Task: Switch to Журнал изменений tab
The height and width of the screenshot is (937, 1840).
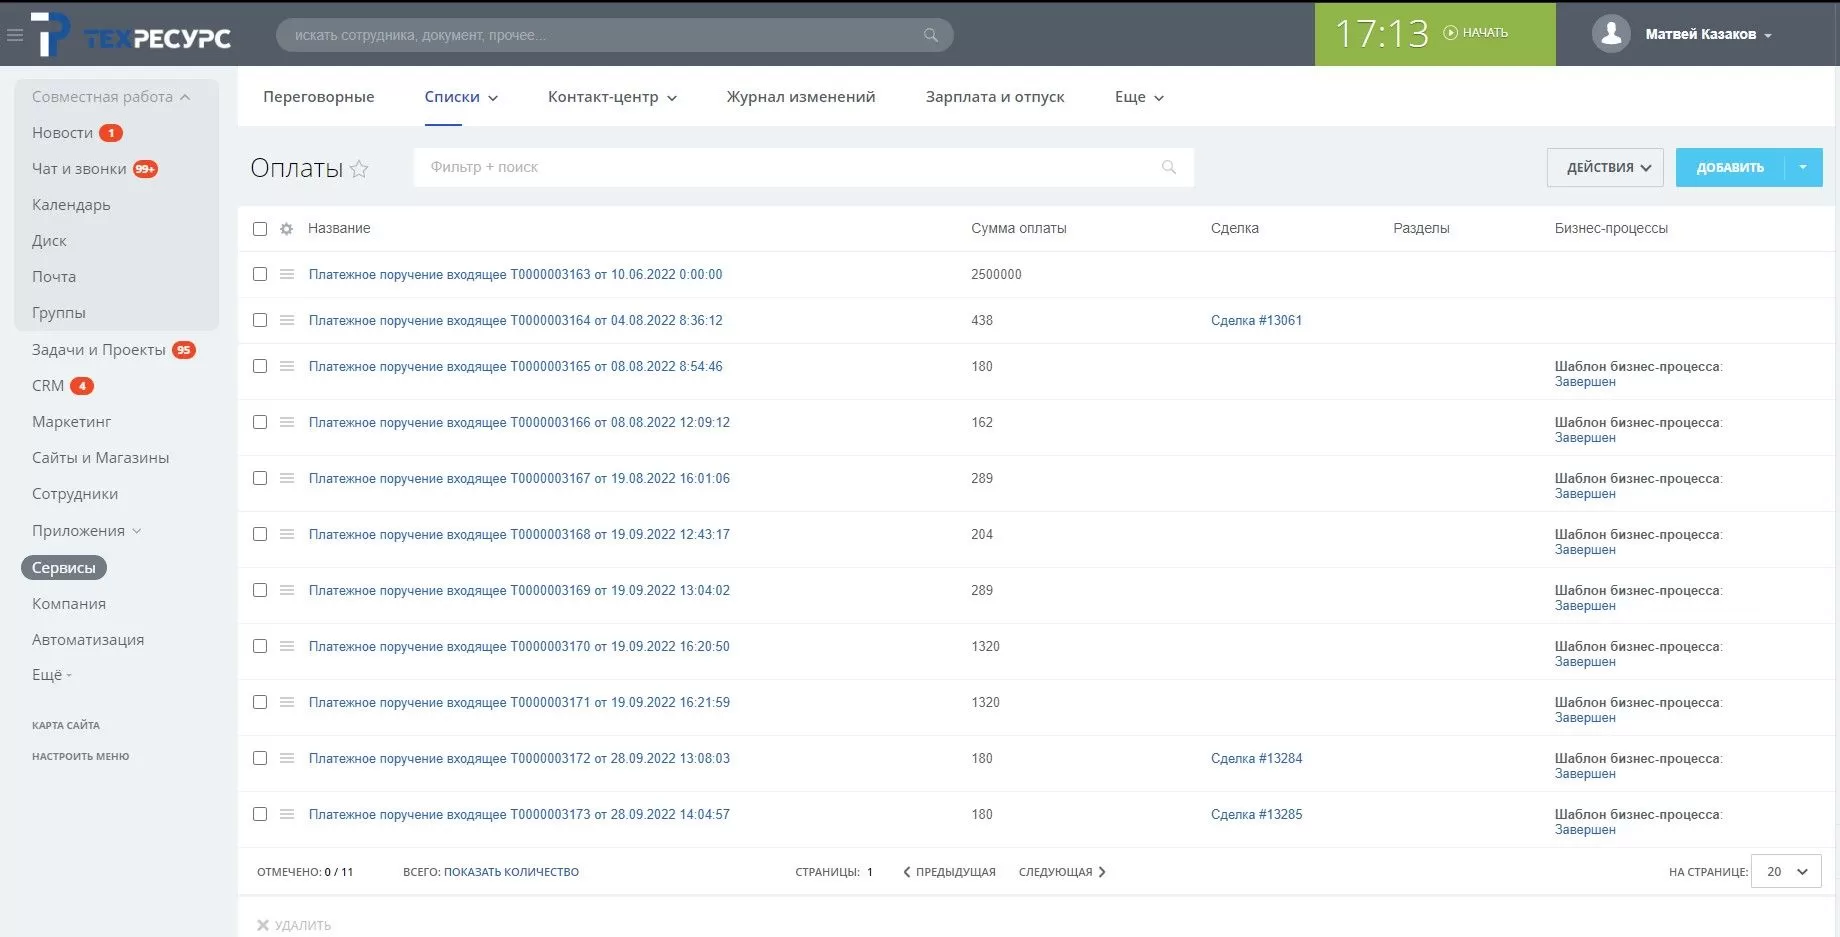Action: 800,97
